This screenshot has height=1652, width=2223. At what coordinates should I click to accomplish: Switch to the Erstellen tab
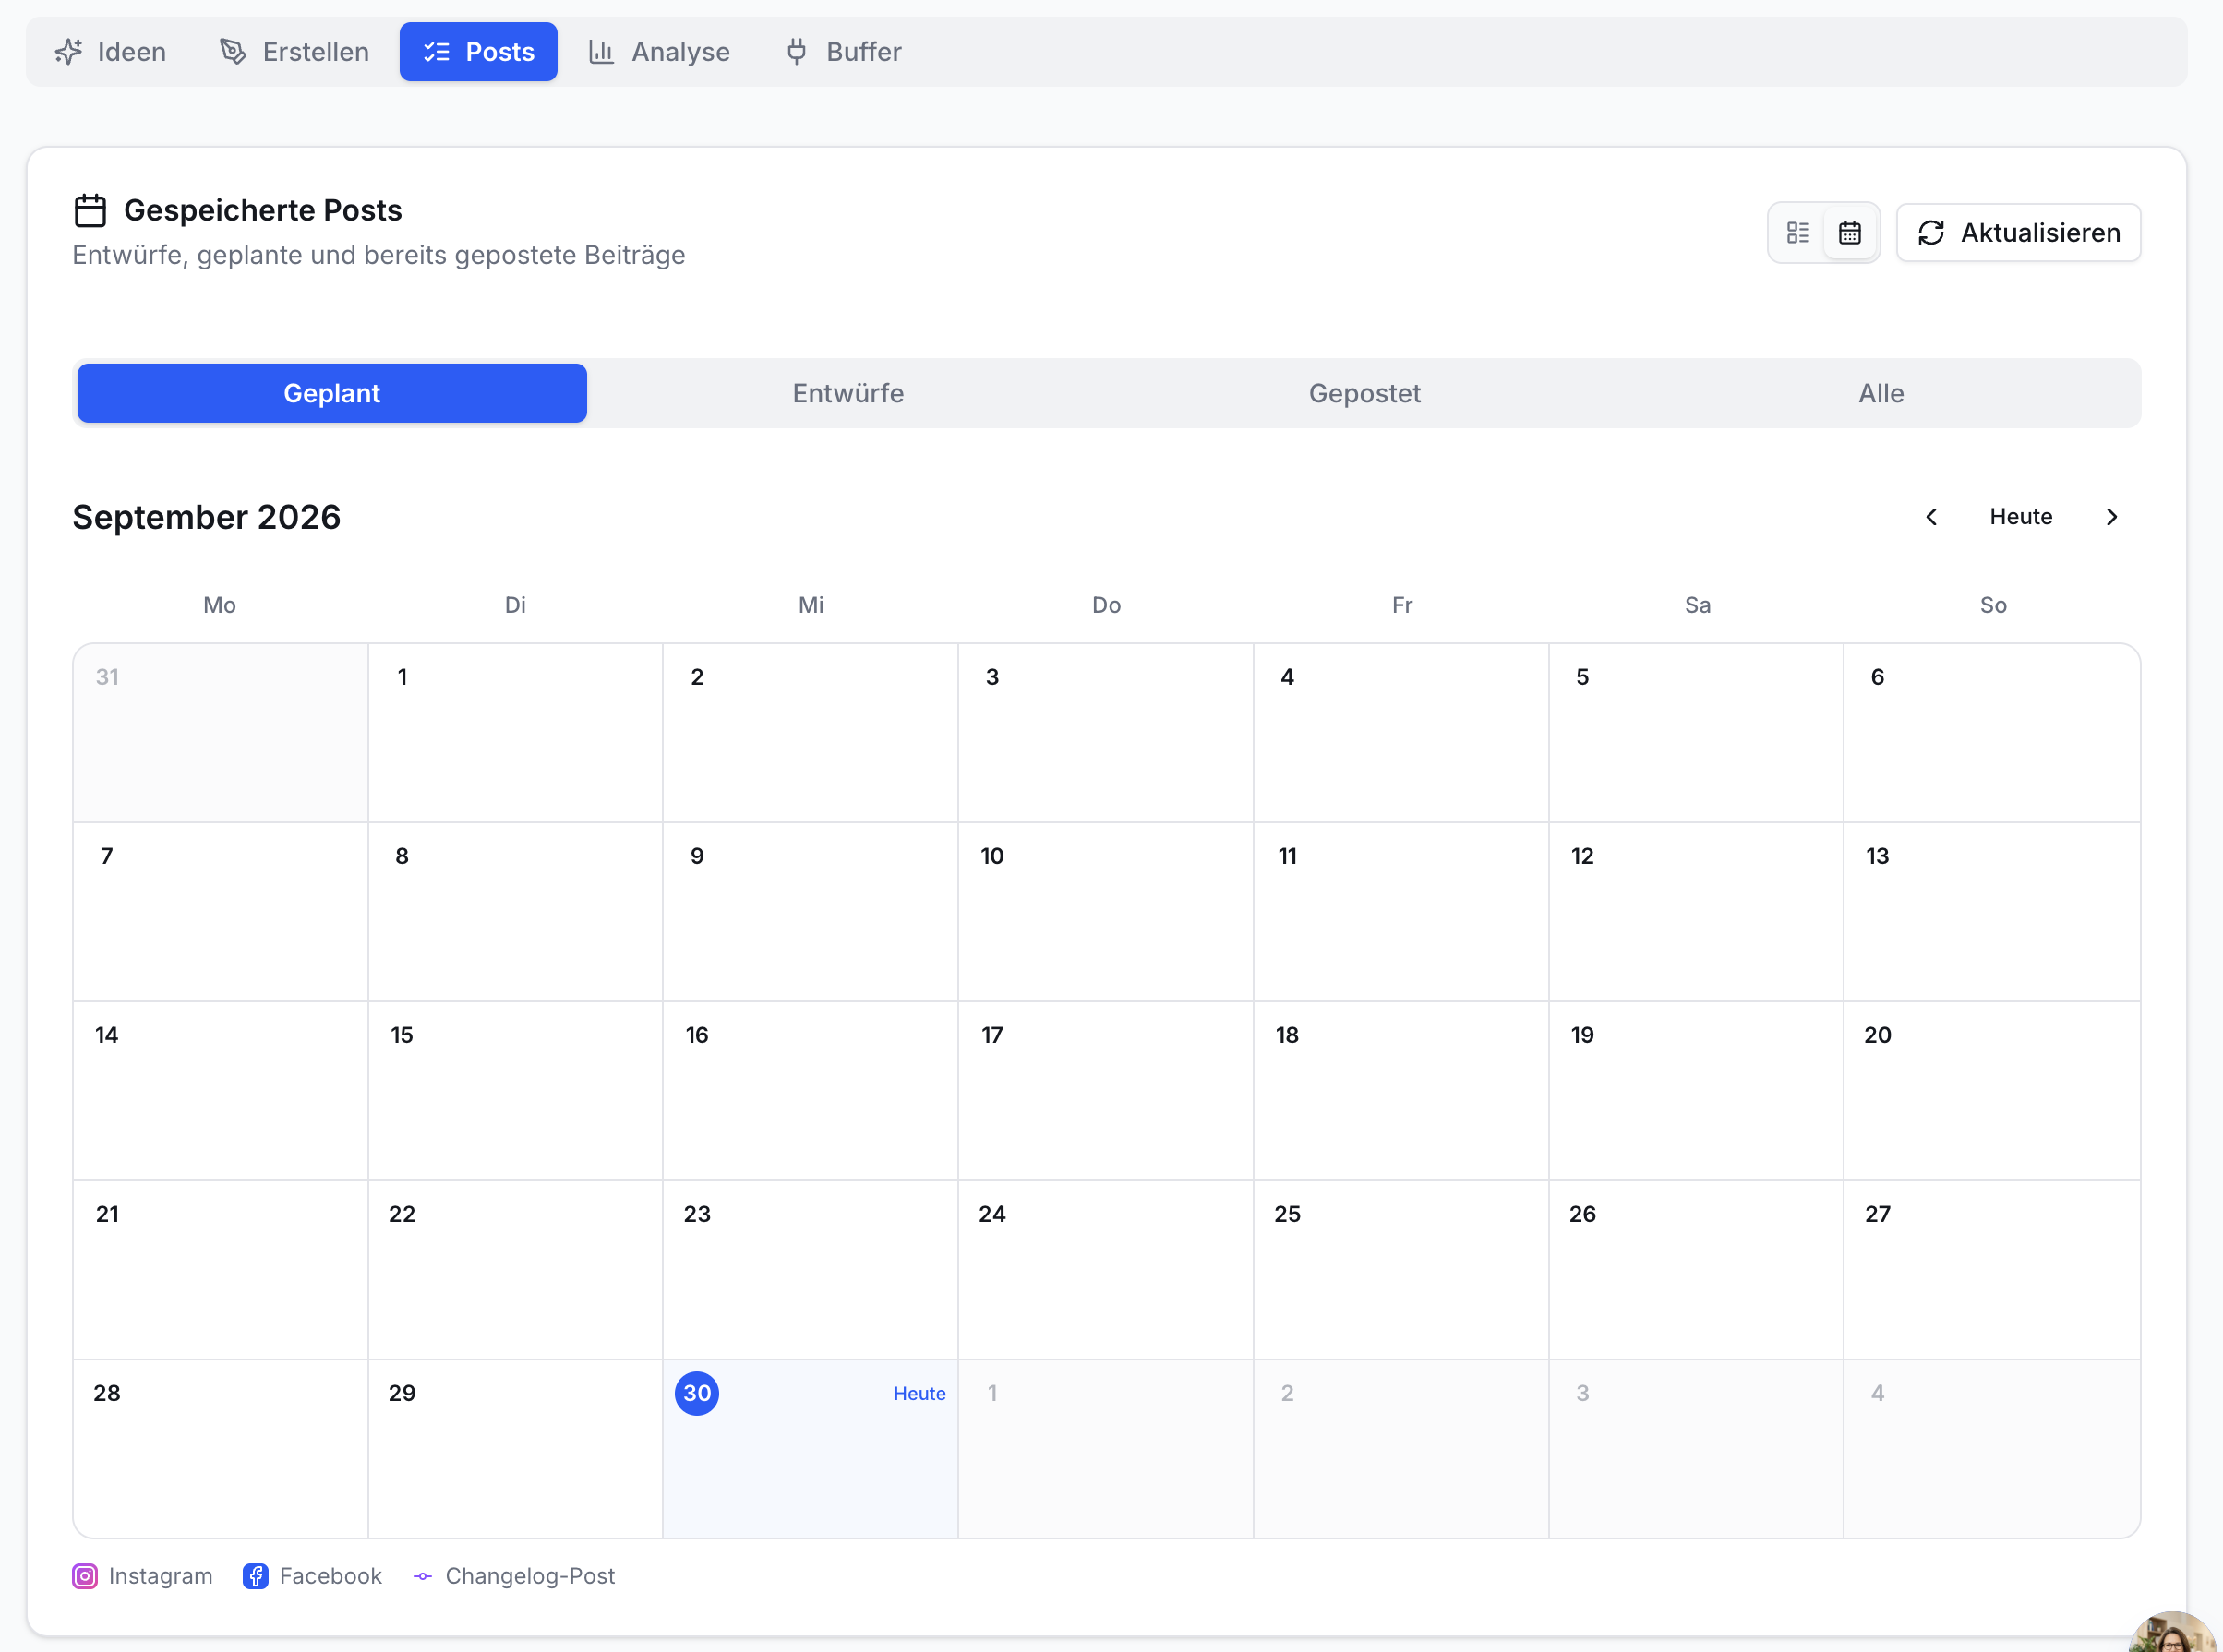tap(294, 52)
